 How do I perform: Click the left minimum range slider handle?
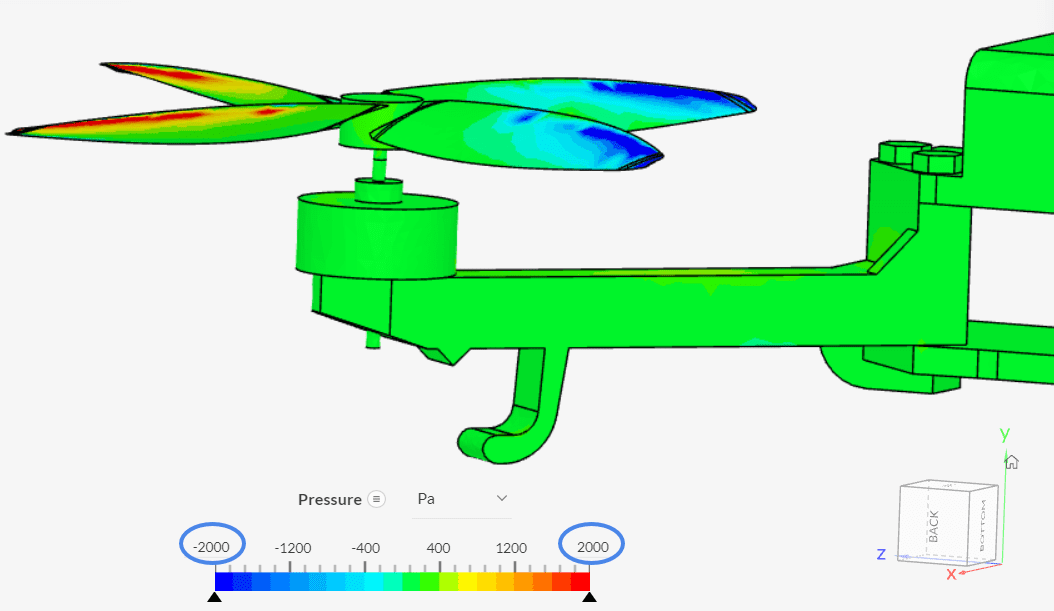tap(214, 597)
